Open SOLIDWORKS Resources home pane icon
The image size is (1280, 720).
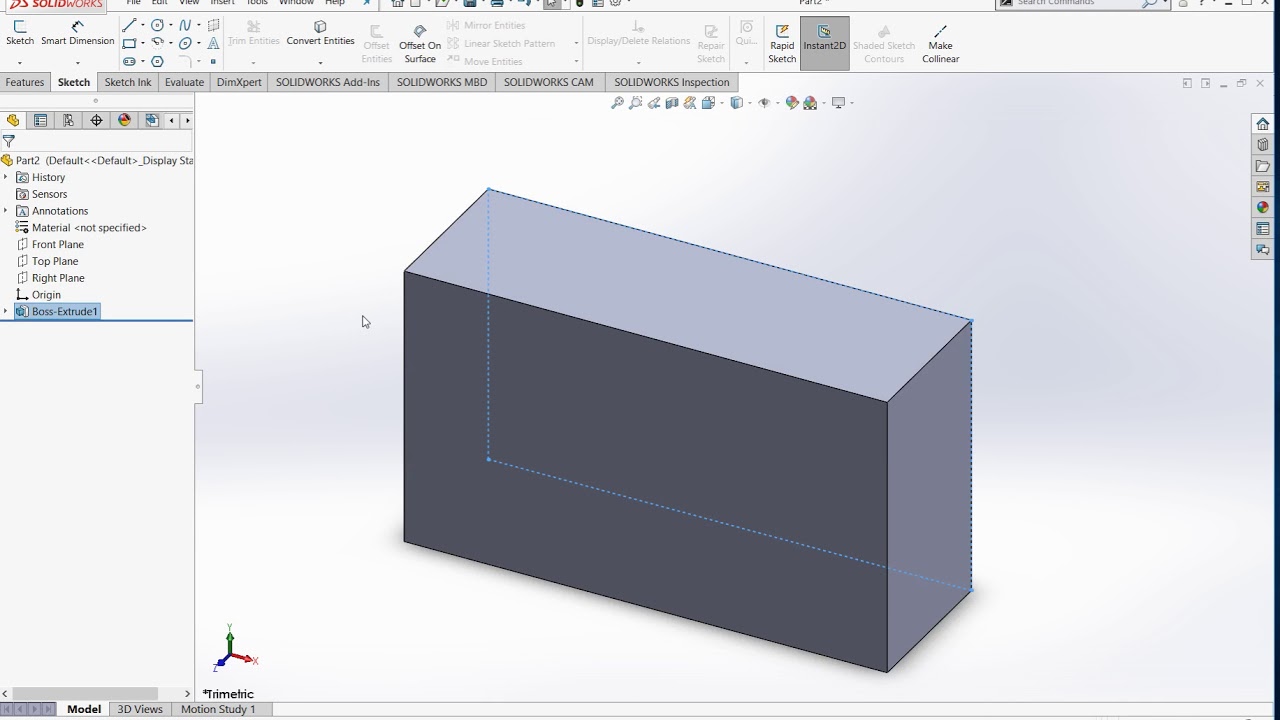pyautogui.click(x=1262, y=124)
